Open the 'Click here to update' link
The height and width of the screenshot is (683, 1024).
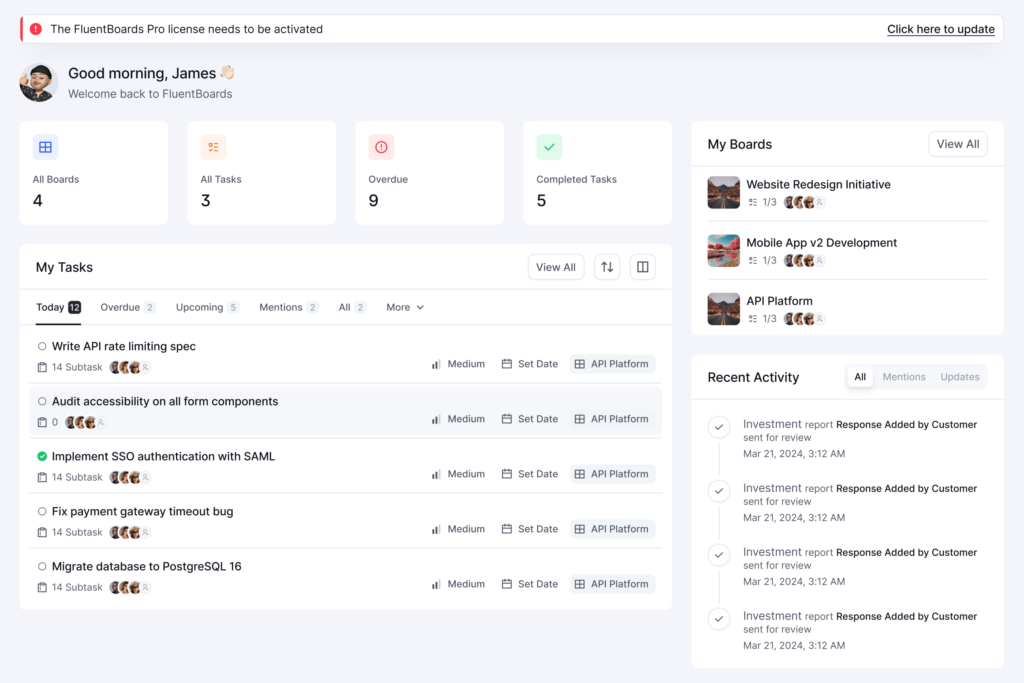[940, 29]
